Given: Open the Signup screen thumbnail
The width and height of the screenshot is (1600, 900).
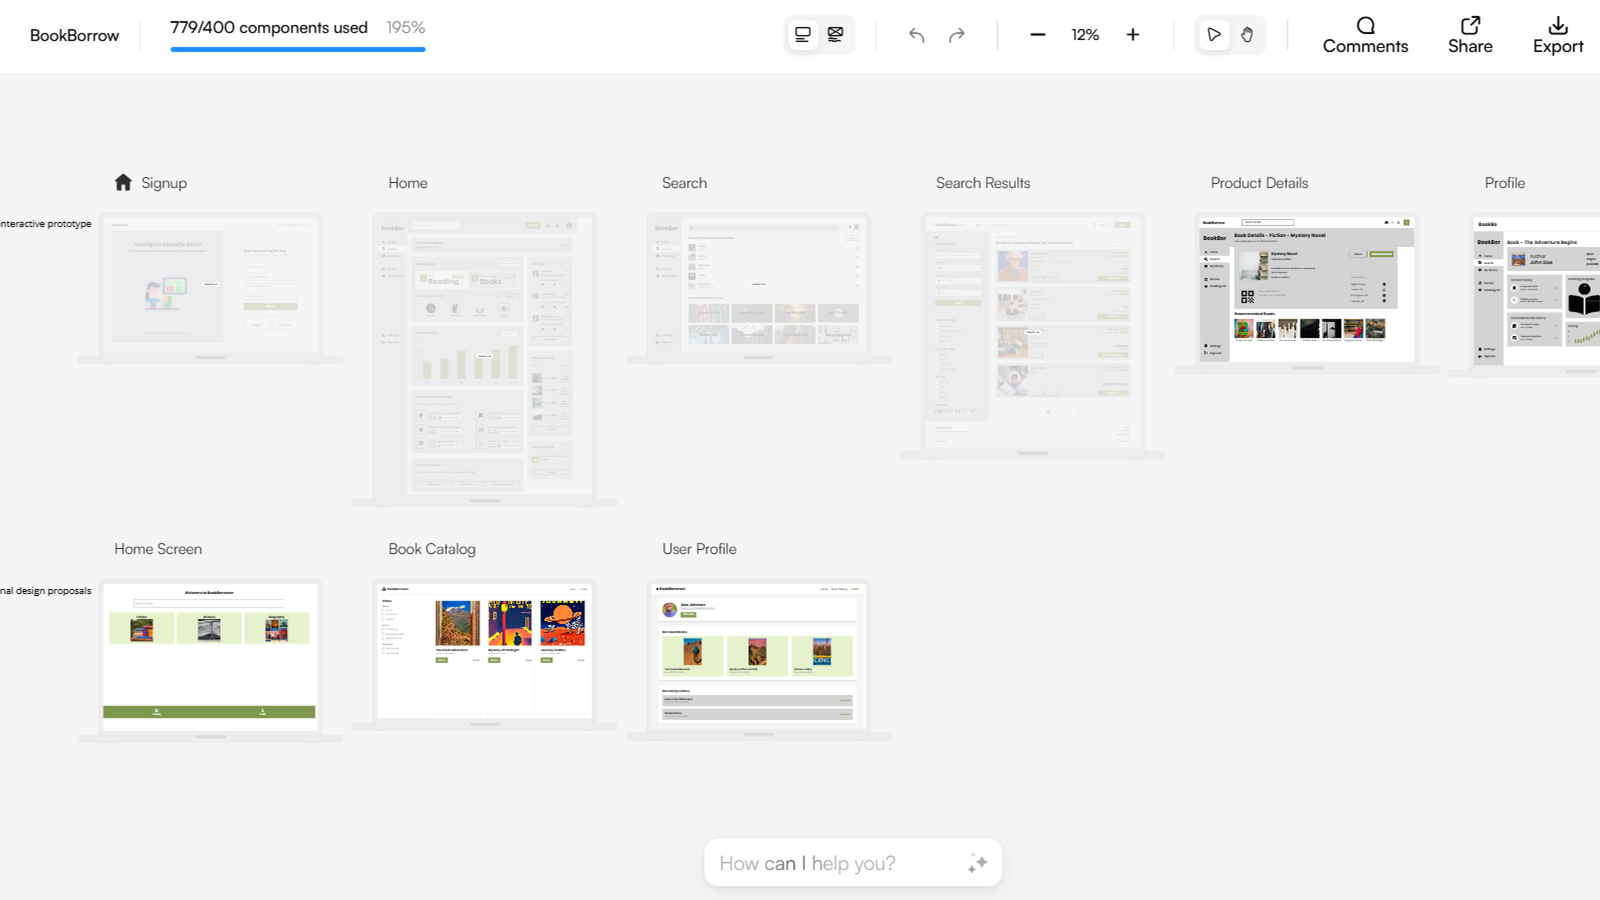Looking at the screenshot, I should tap(210, 288).
